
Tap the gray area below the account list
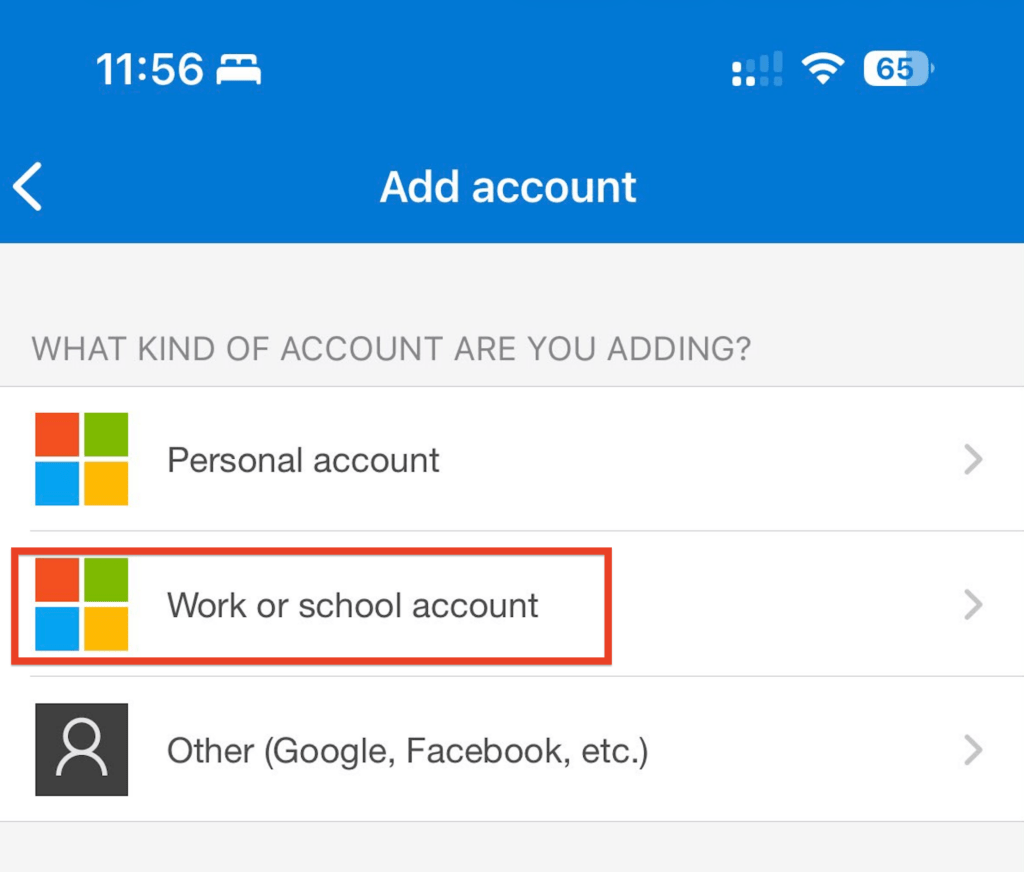pyautogui.click(x=512, y=847)
